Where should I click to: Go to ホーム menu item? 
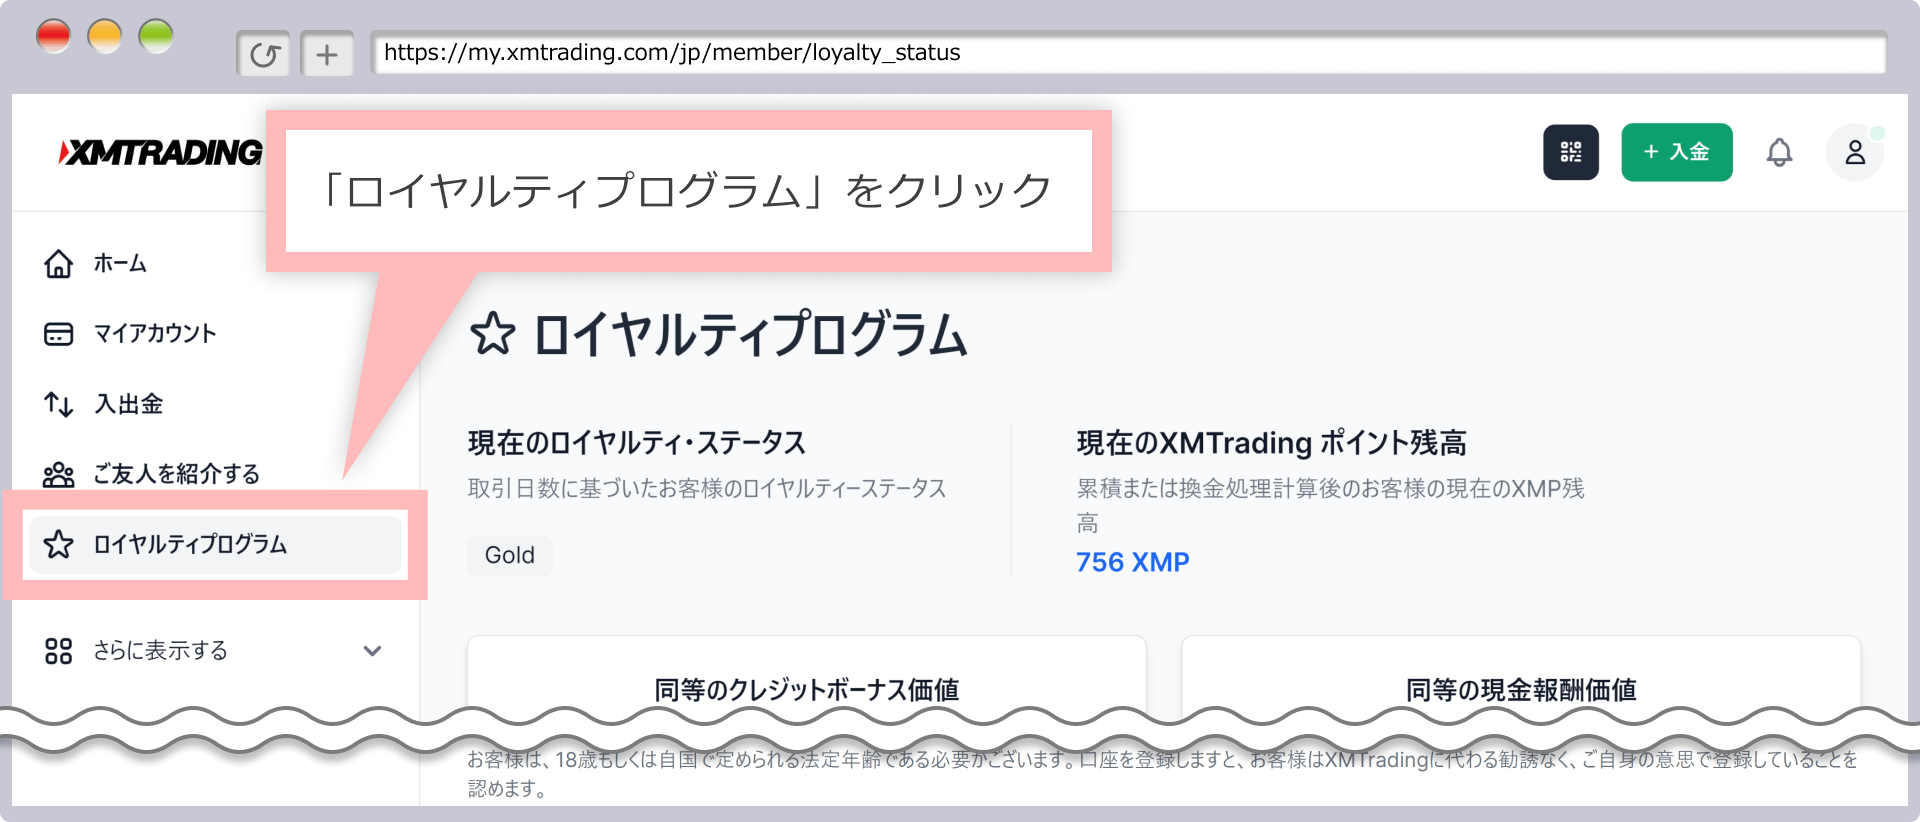tap(120, 264)
